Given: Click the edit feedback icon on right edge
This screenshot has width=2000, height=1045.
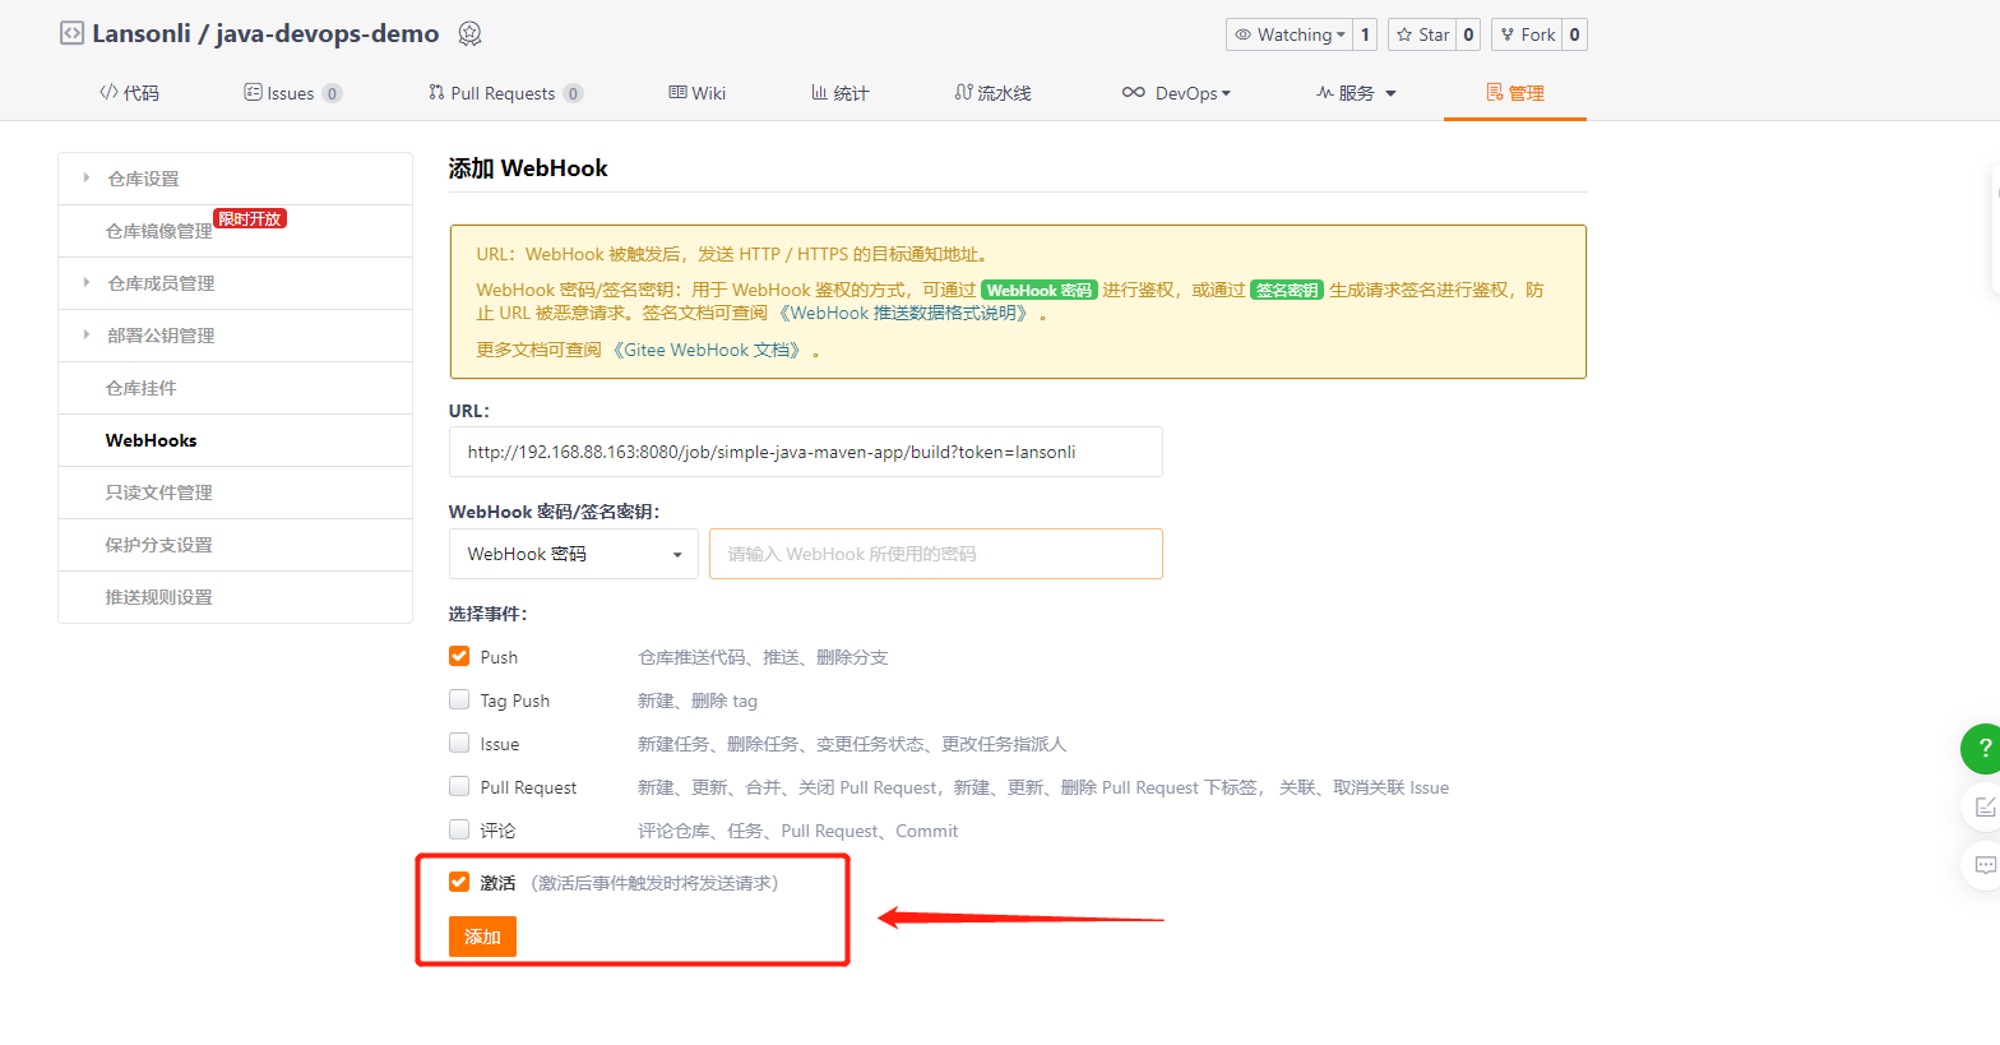Looking at the screenshot, I should [x=1984, y=807].
